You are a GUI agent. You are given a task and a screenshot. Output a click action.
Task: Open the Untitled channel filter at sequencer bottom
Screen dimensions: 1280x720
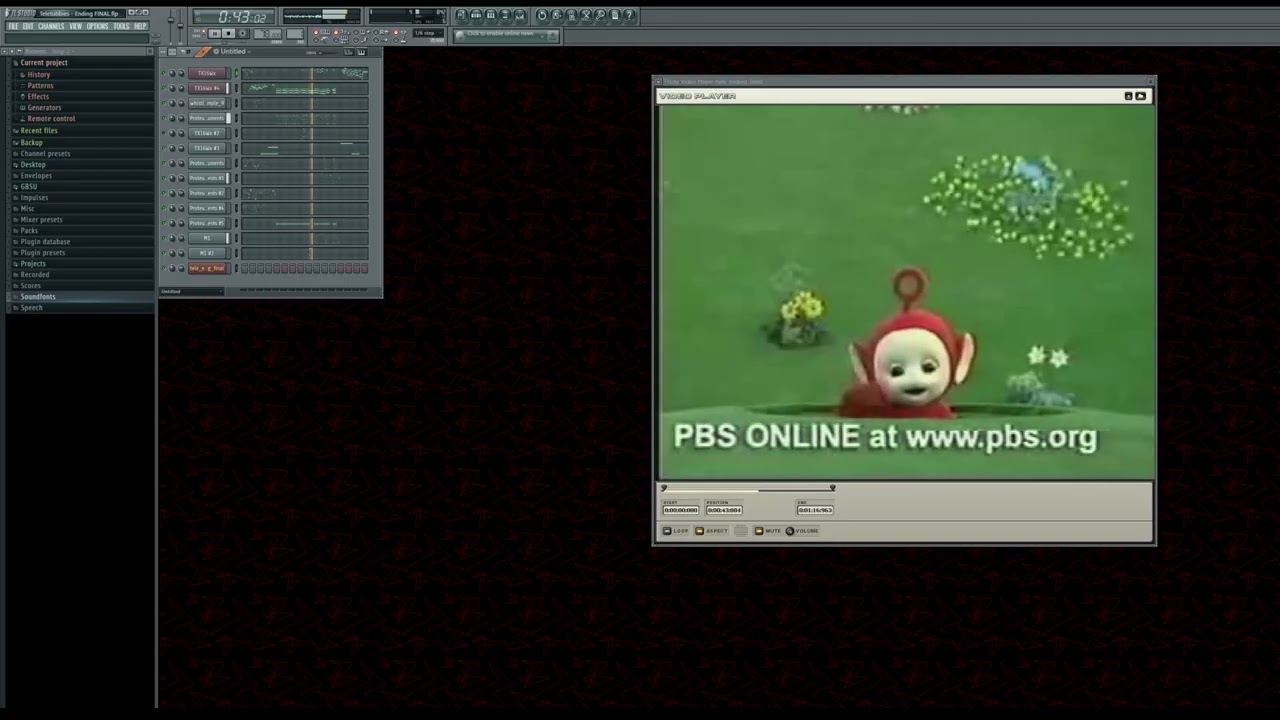(192, 291)
